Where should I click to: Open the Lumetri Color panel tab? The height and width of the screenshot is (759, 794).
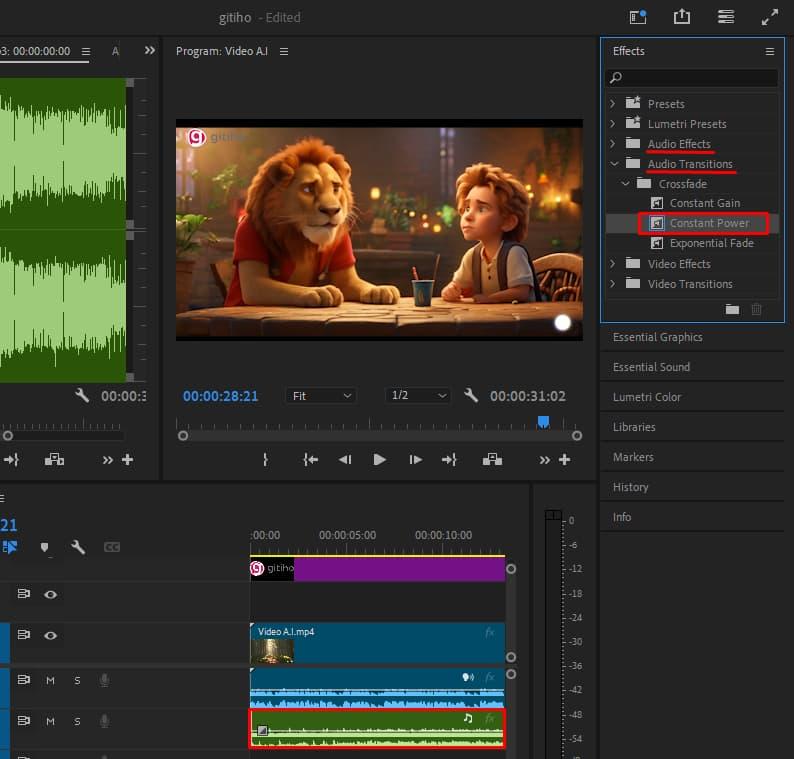coord(646,397)
